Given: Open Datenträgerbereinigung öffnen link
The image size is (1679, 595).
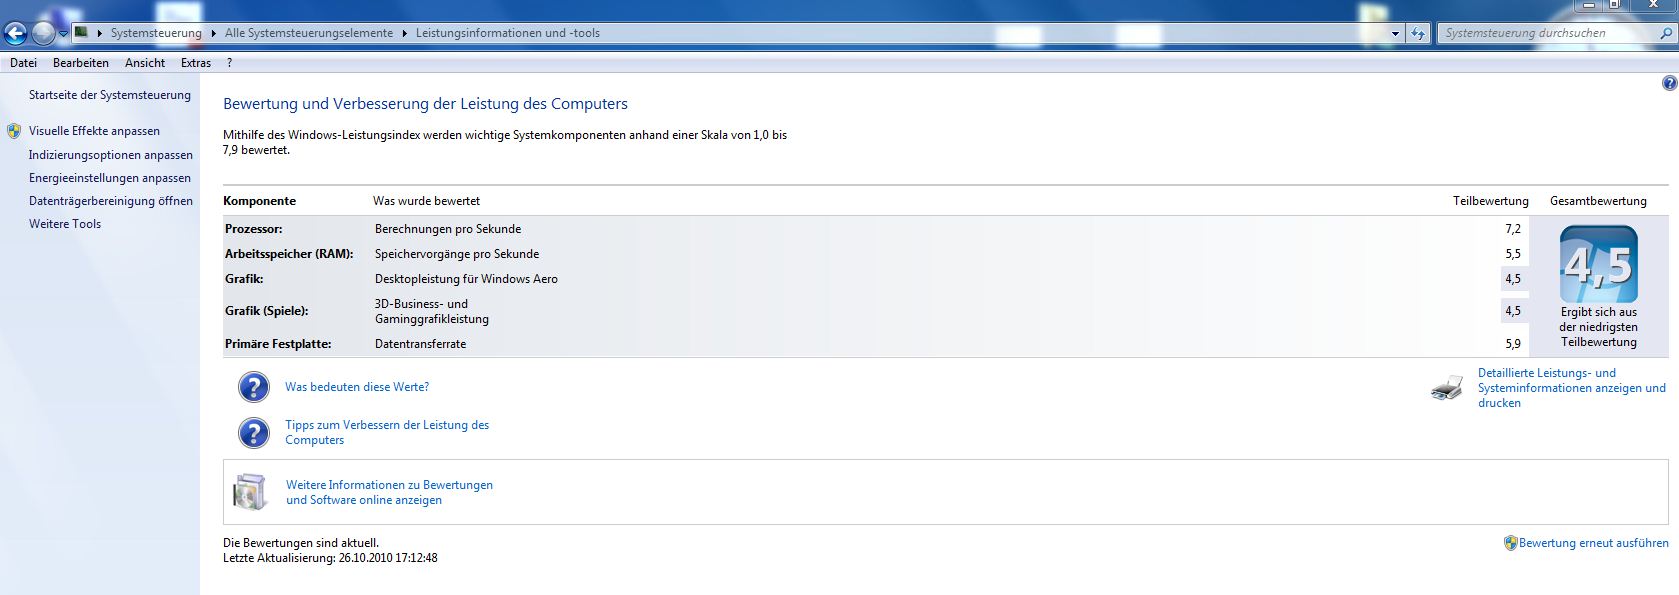Looking at the screenshot, I should click(x=111, y=201).
